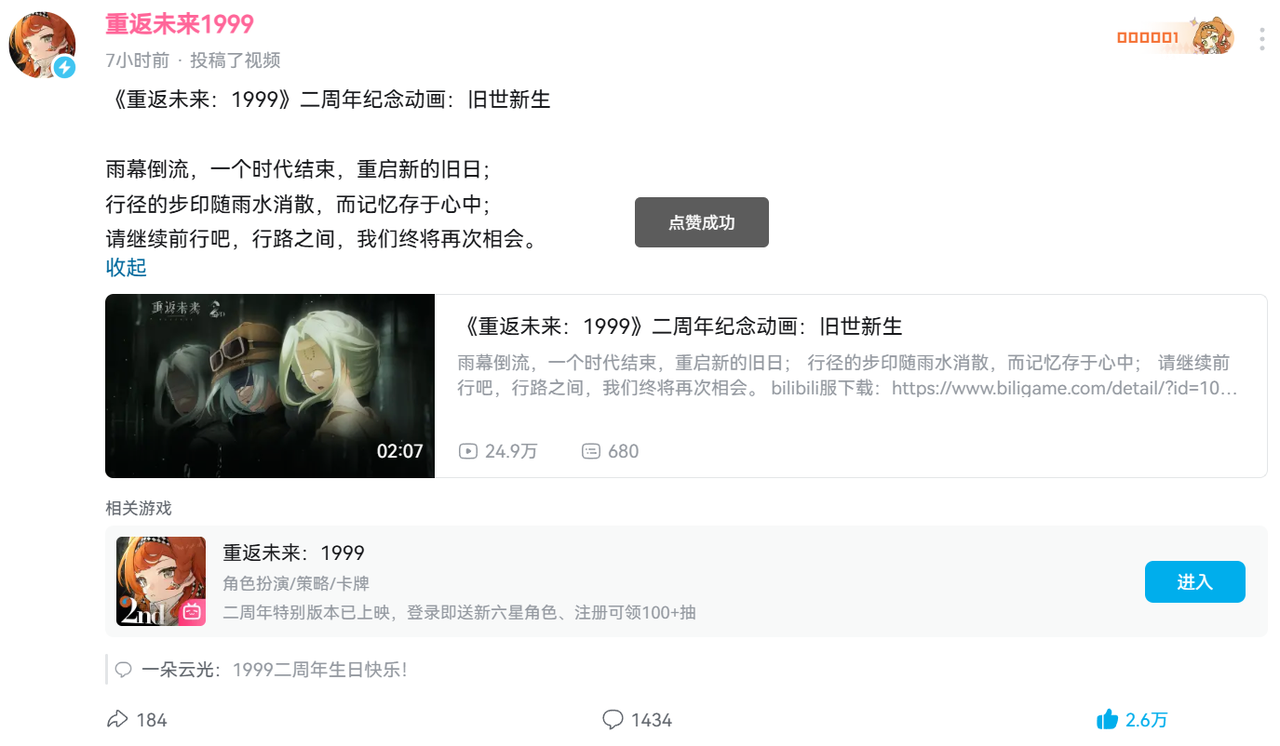
Task: Open comments via the speech bubble icon
Action: [613, 719]
